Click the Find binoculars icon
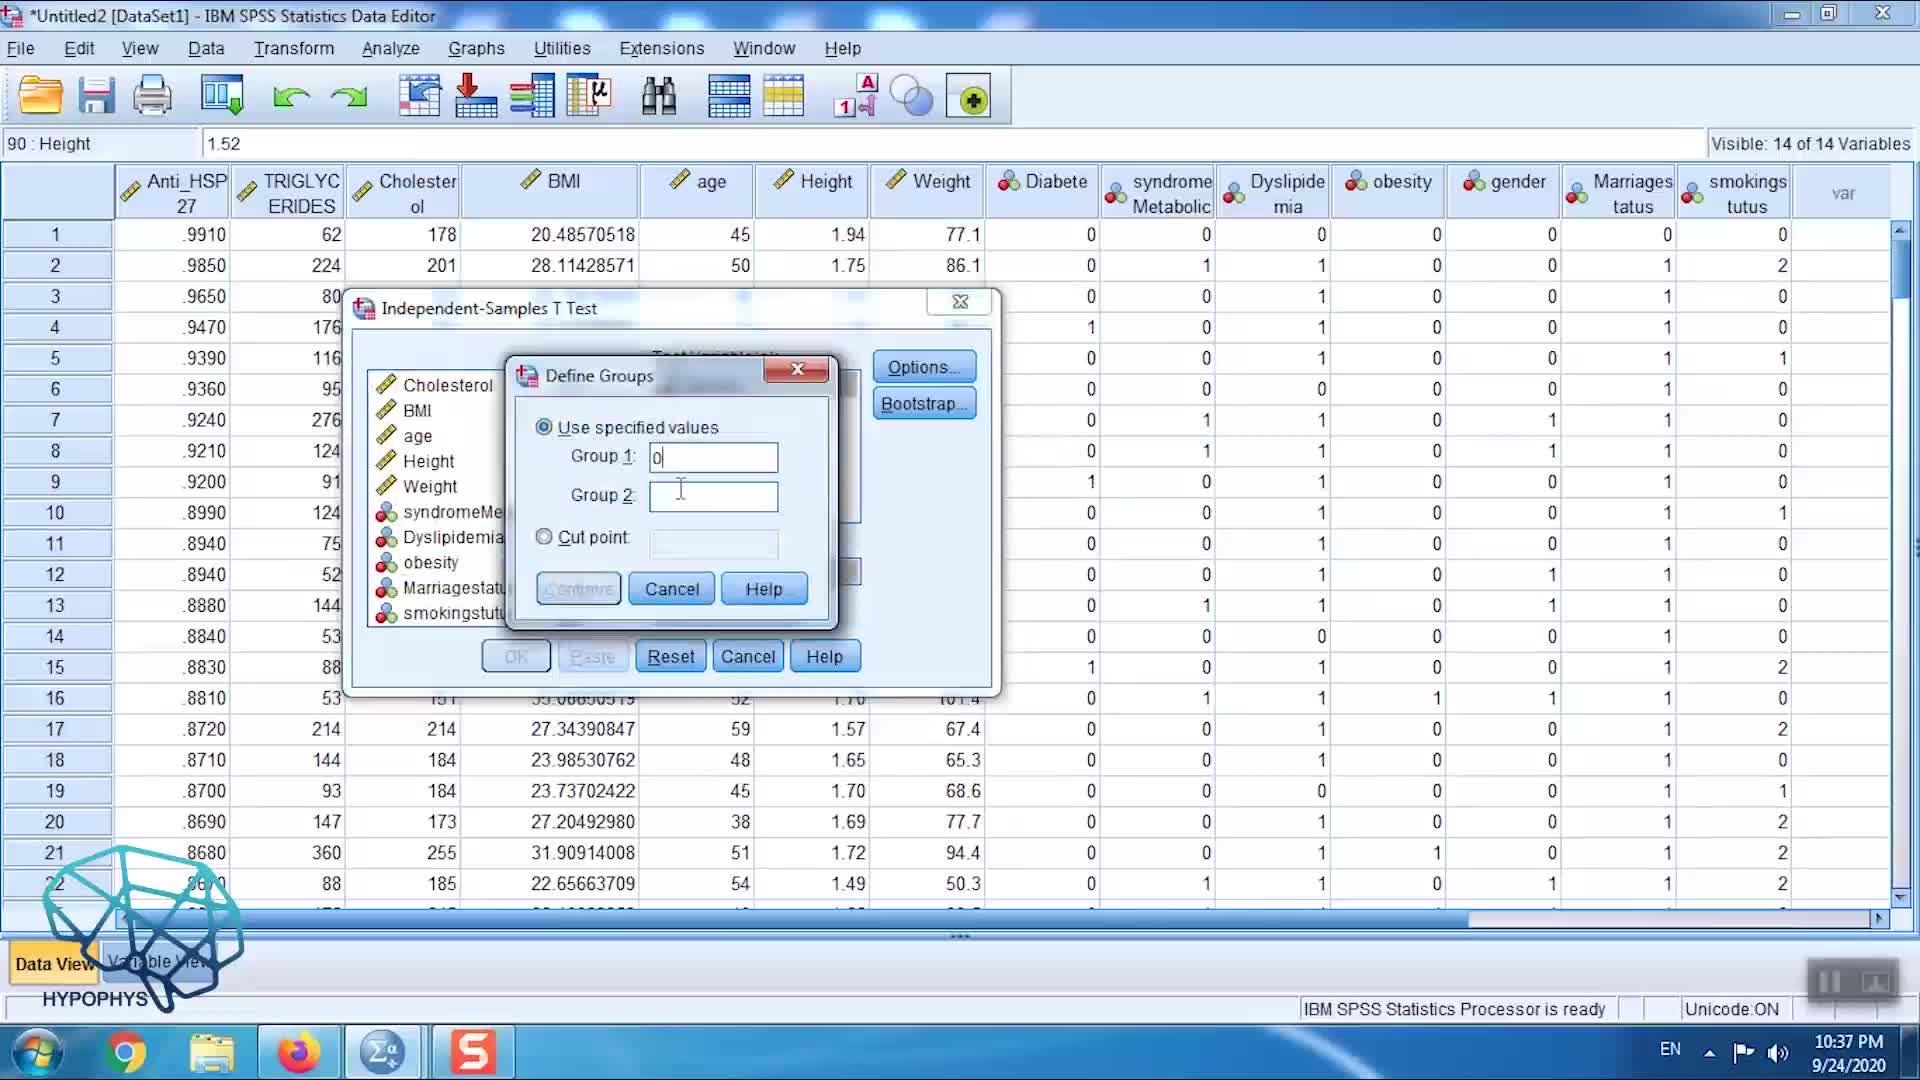1920x1080 pixels. 659,97
